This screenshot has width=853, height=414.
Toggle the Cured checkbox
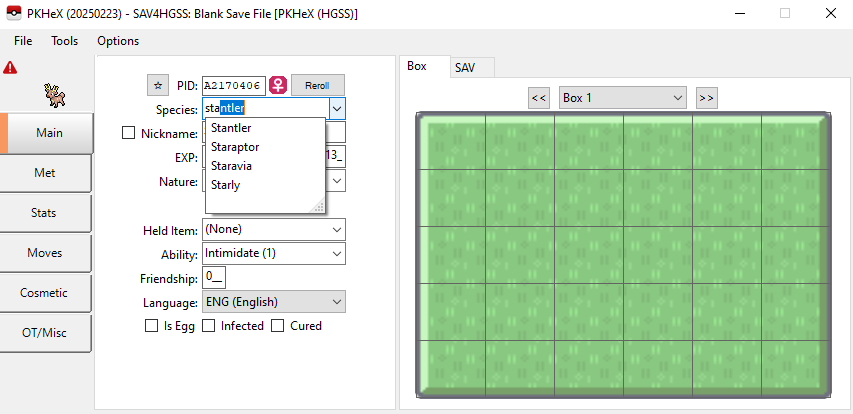(279, 326)
